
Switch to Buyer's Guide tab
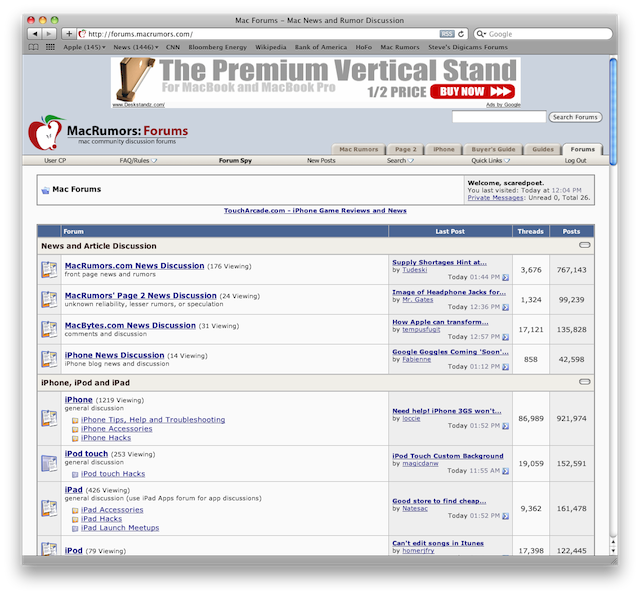(493, 149)
